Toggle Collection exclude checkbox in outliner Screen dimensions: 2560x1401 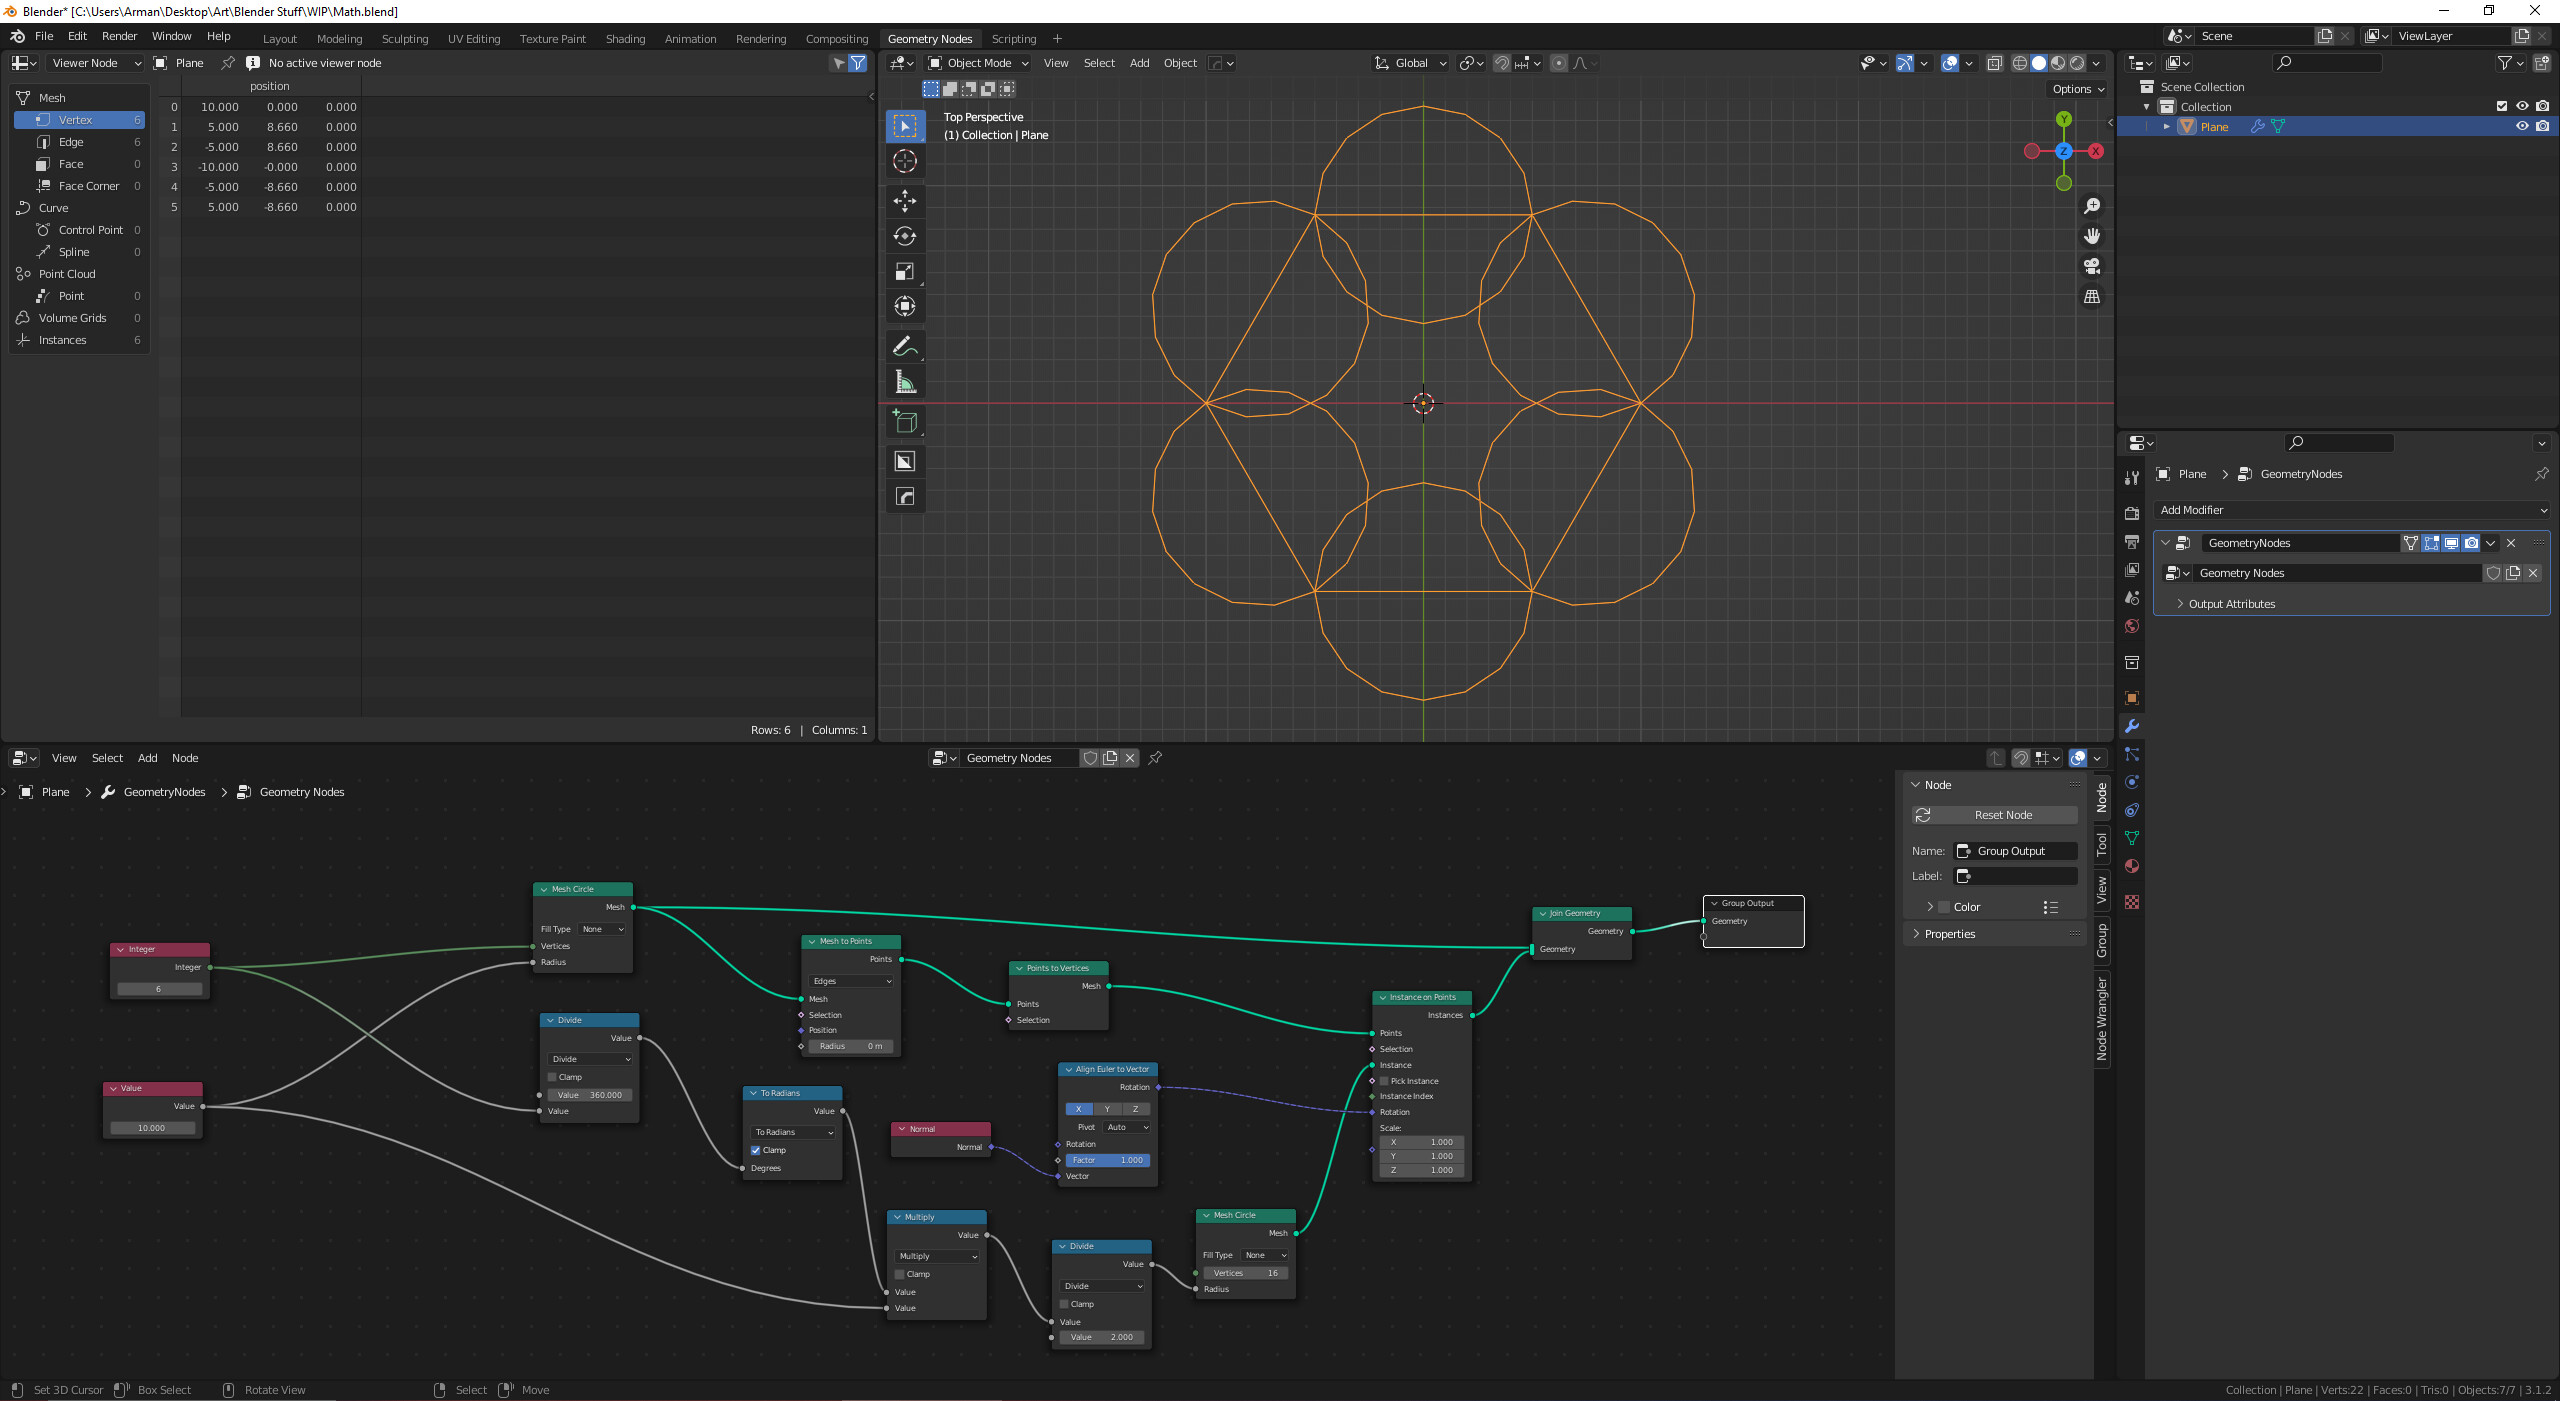[x=2502, y=106]
